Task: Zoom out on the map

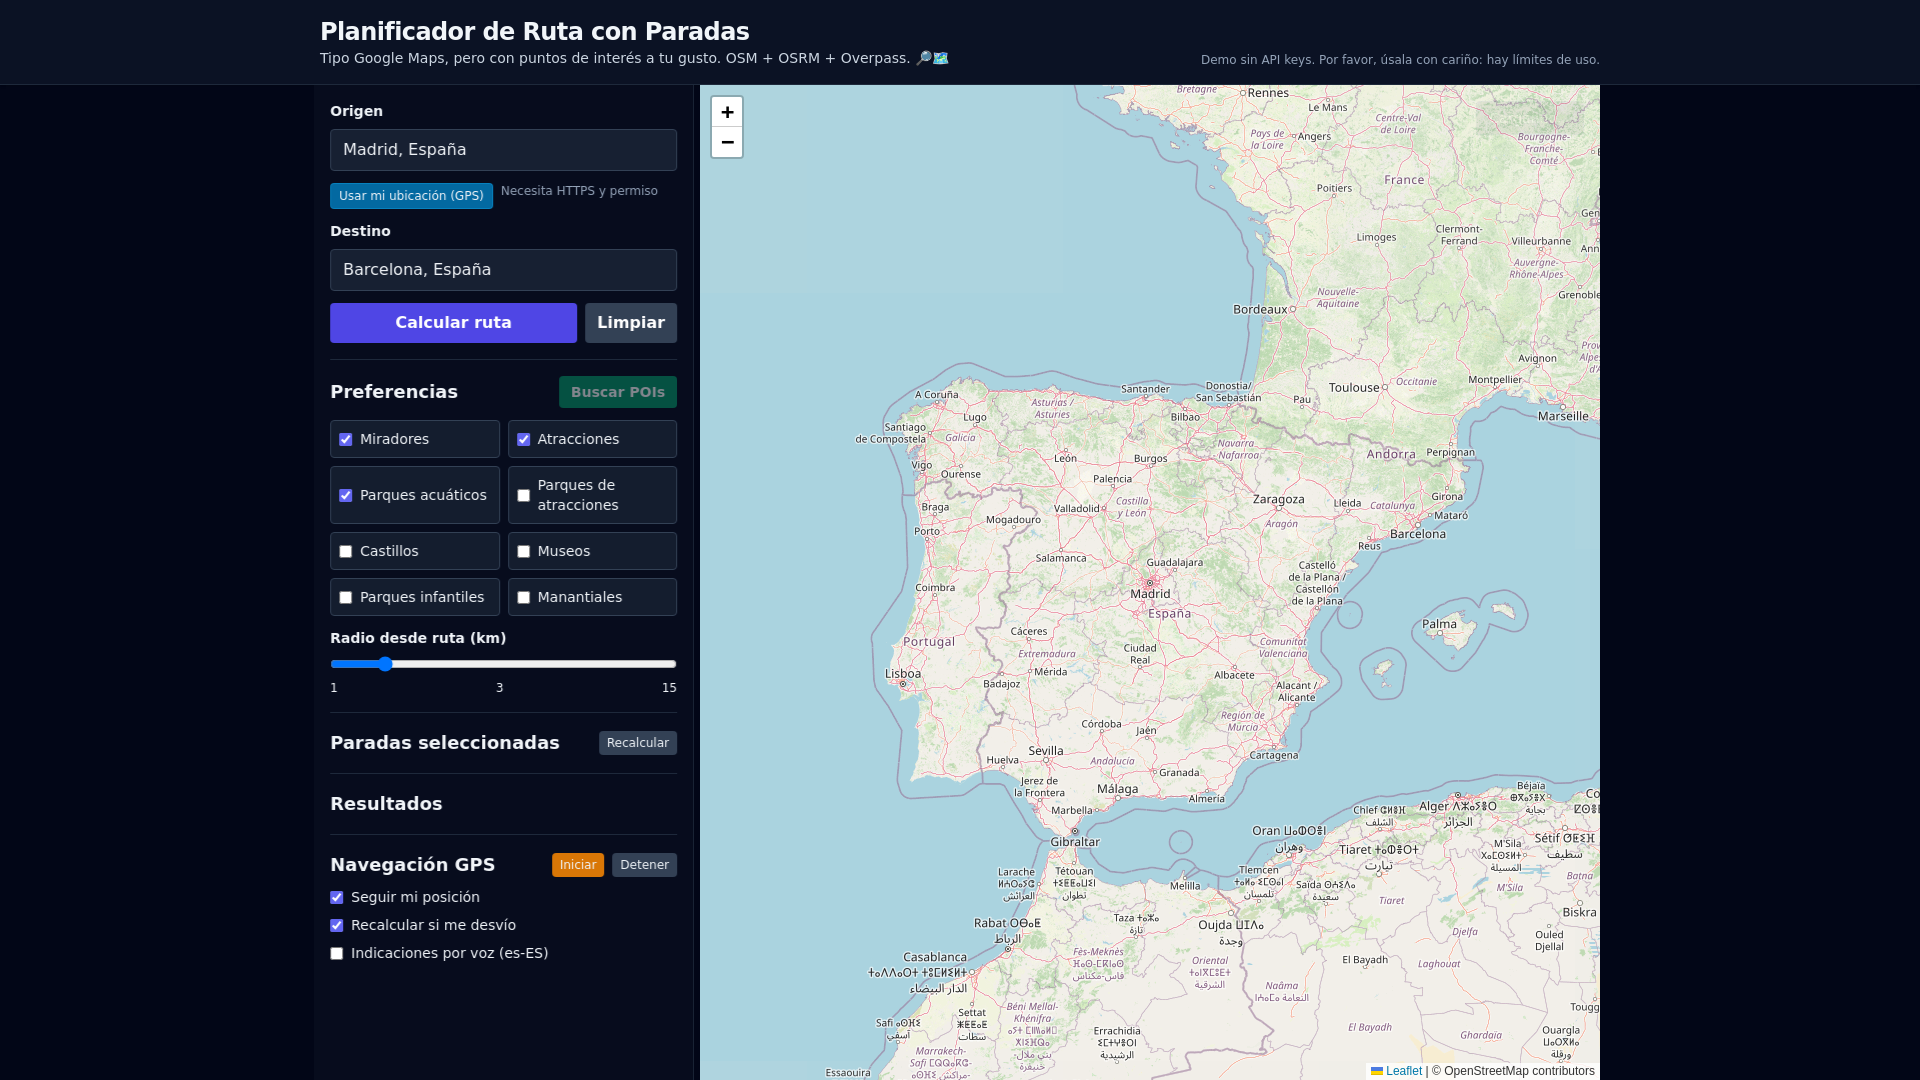Action: click(727, 142)
